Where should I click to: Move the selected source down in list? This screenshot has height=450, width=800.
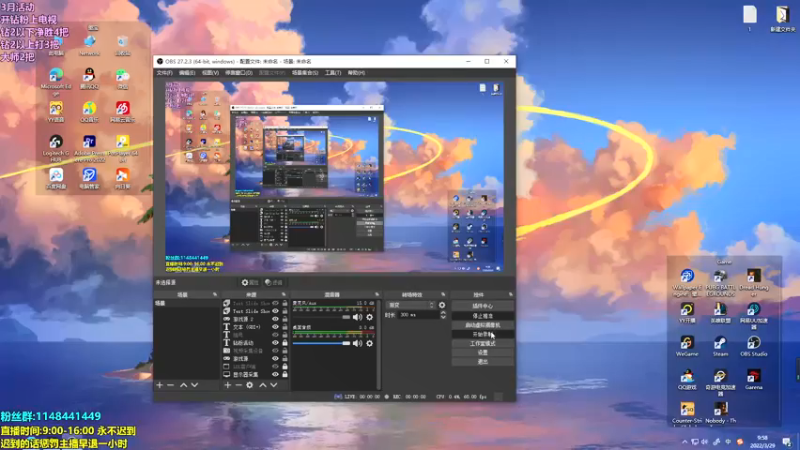pyautogui.click(x=273, y=385)
